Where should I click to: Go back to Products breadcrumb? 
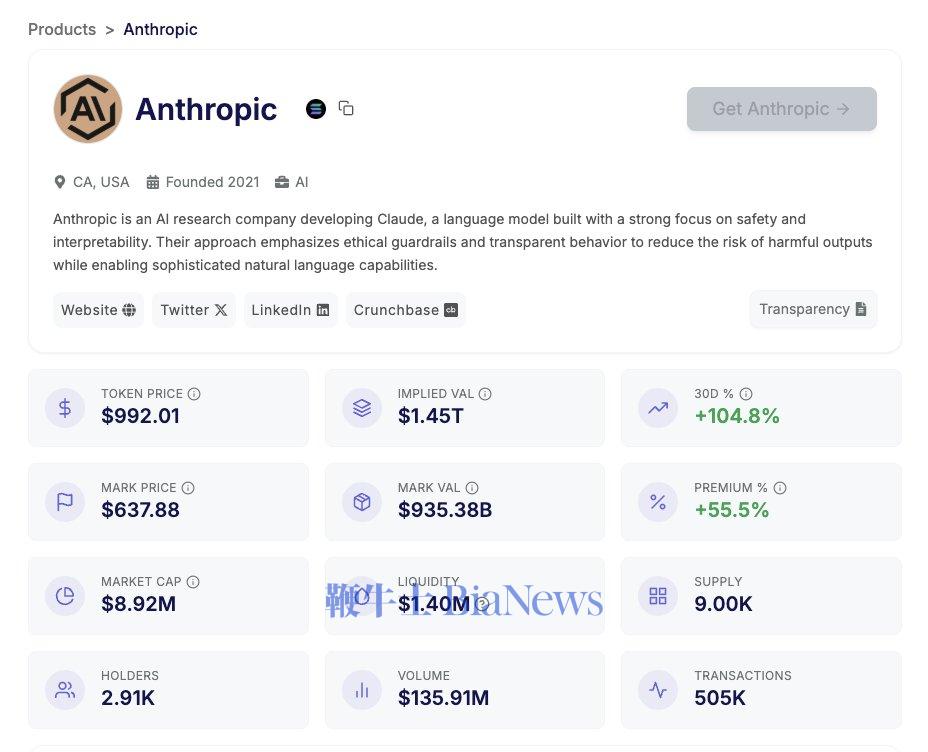pos(62,29)
